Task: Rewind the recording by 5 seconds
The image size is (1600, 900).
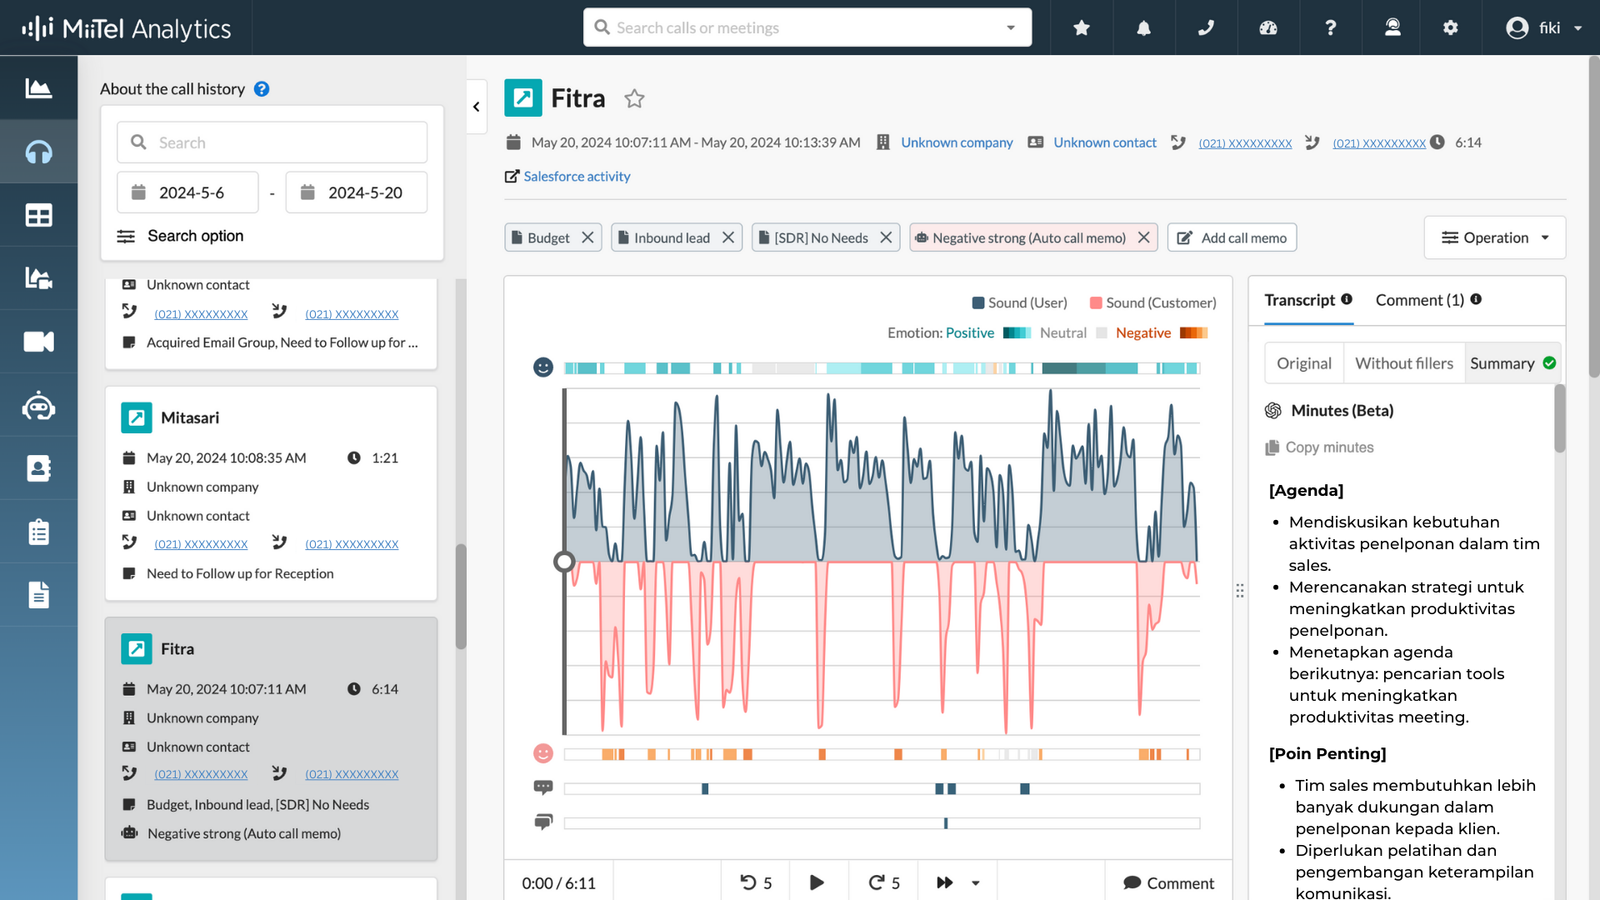Action: [x=756, y=882]
